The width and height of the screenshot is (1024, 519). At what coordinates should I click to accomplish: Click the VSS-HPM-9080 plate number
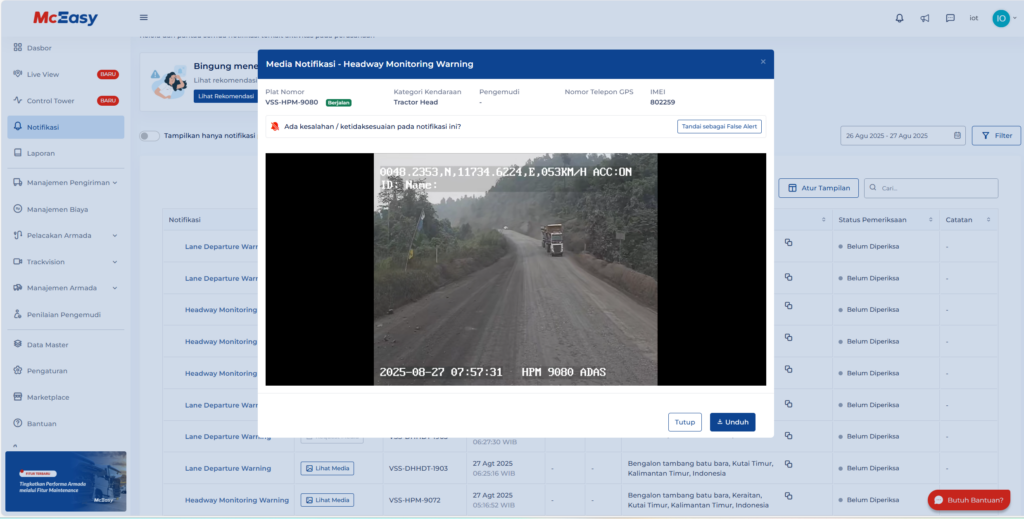(292, 102)
